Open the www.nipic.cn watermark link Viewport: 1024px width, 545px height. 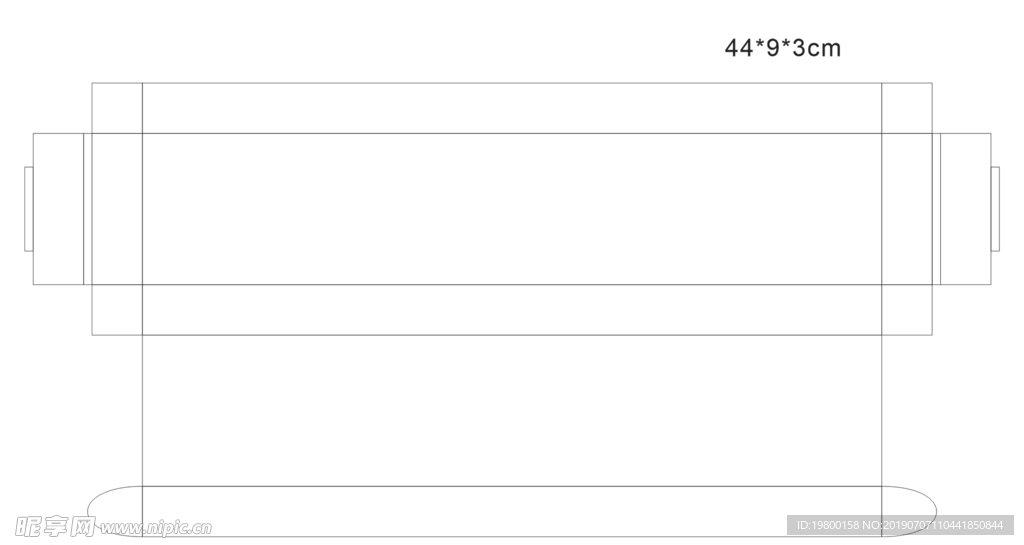(x=155, y=527)
